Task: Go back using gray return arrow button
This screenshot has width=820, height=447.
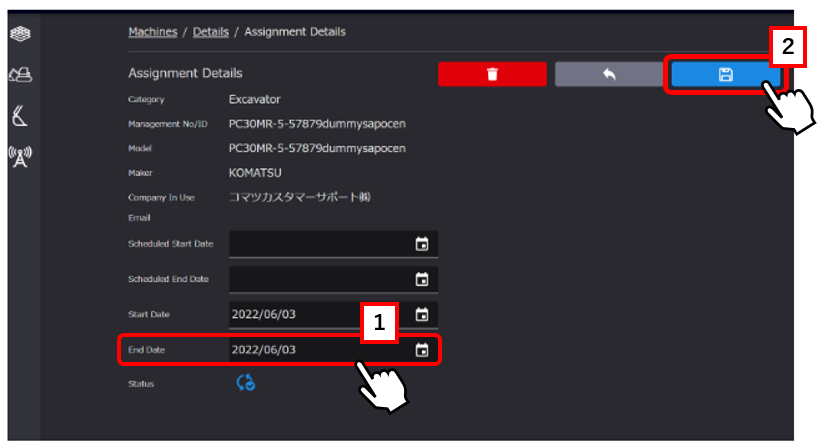Action: pyautogui.click(x=609, y=74)
